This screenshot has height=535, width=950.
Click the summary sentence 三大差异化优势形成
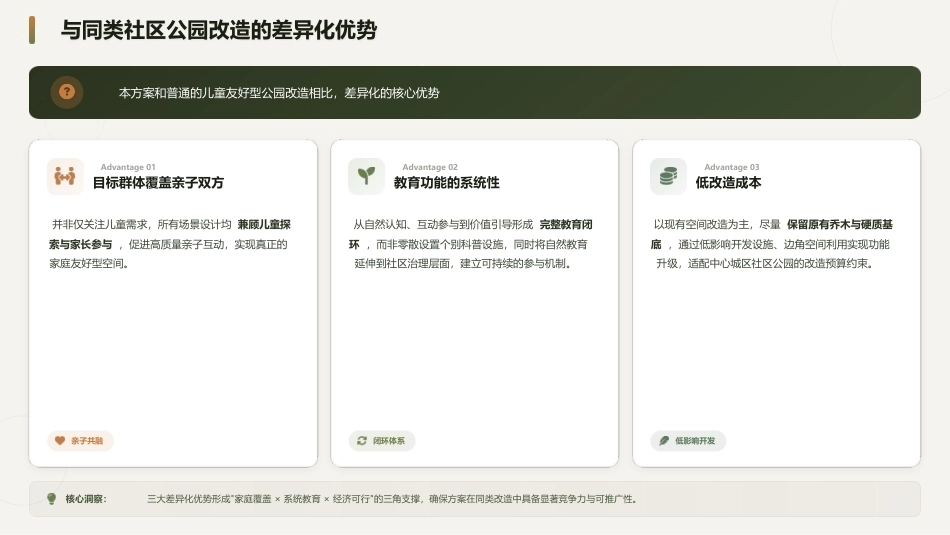188,499
